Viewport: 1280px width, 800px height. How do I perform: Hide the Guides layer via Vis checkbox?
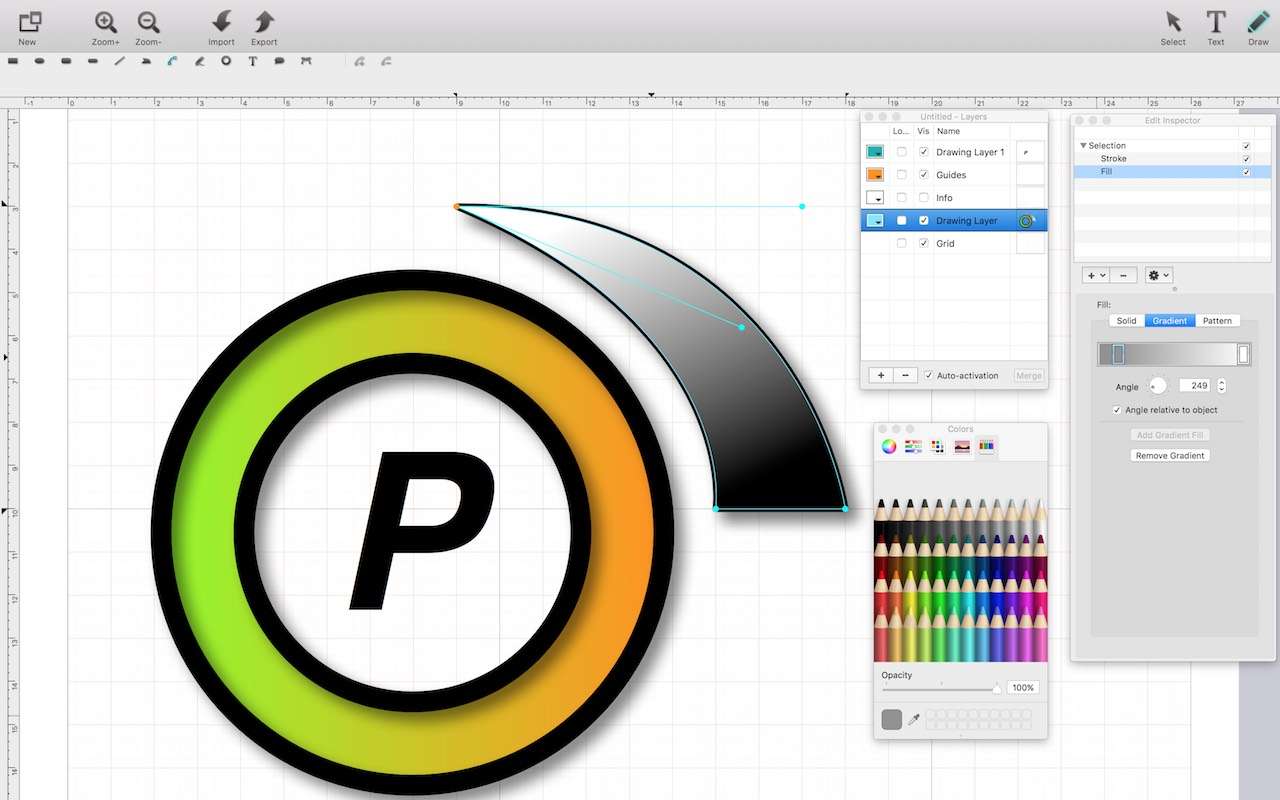(924, 175)
